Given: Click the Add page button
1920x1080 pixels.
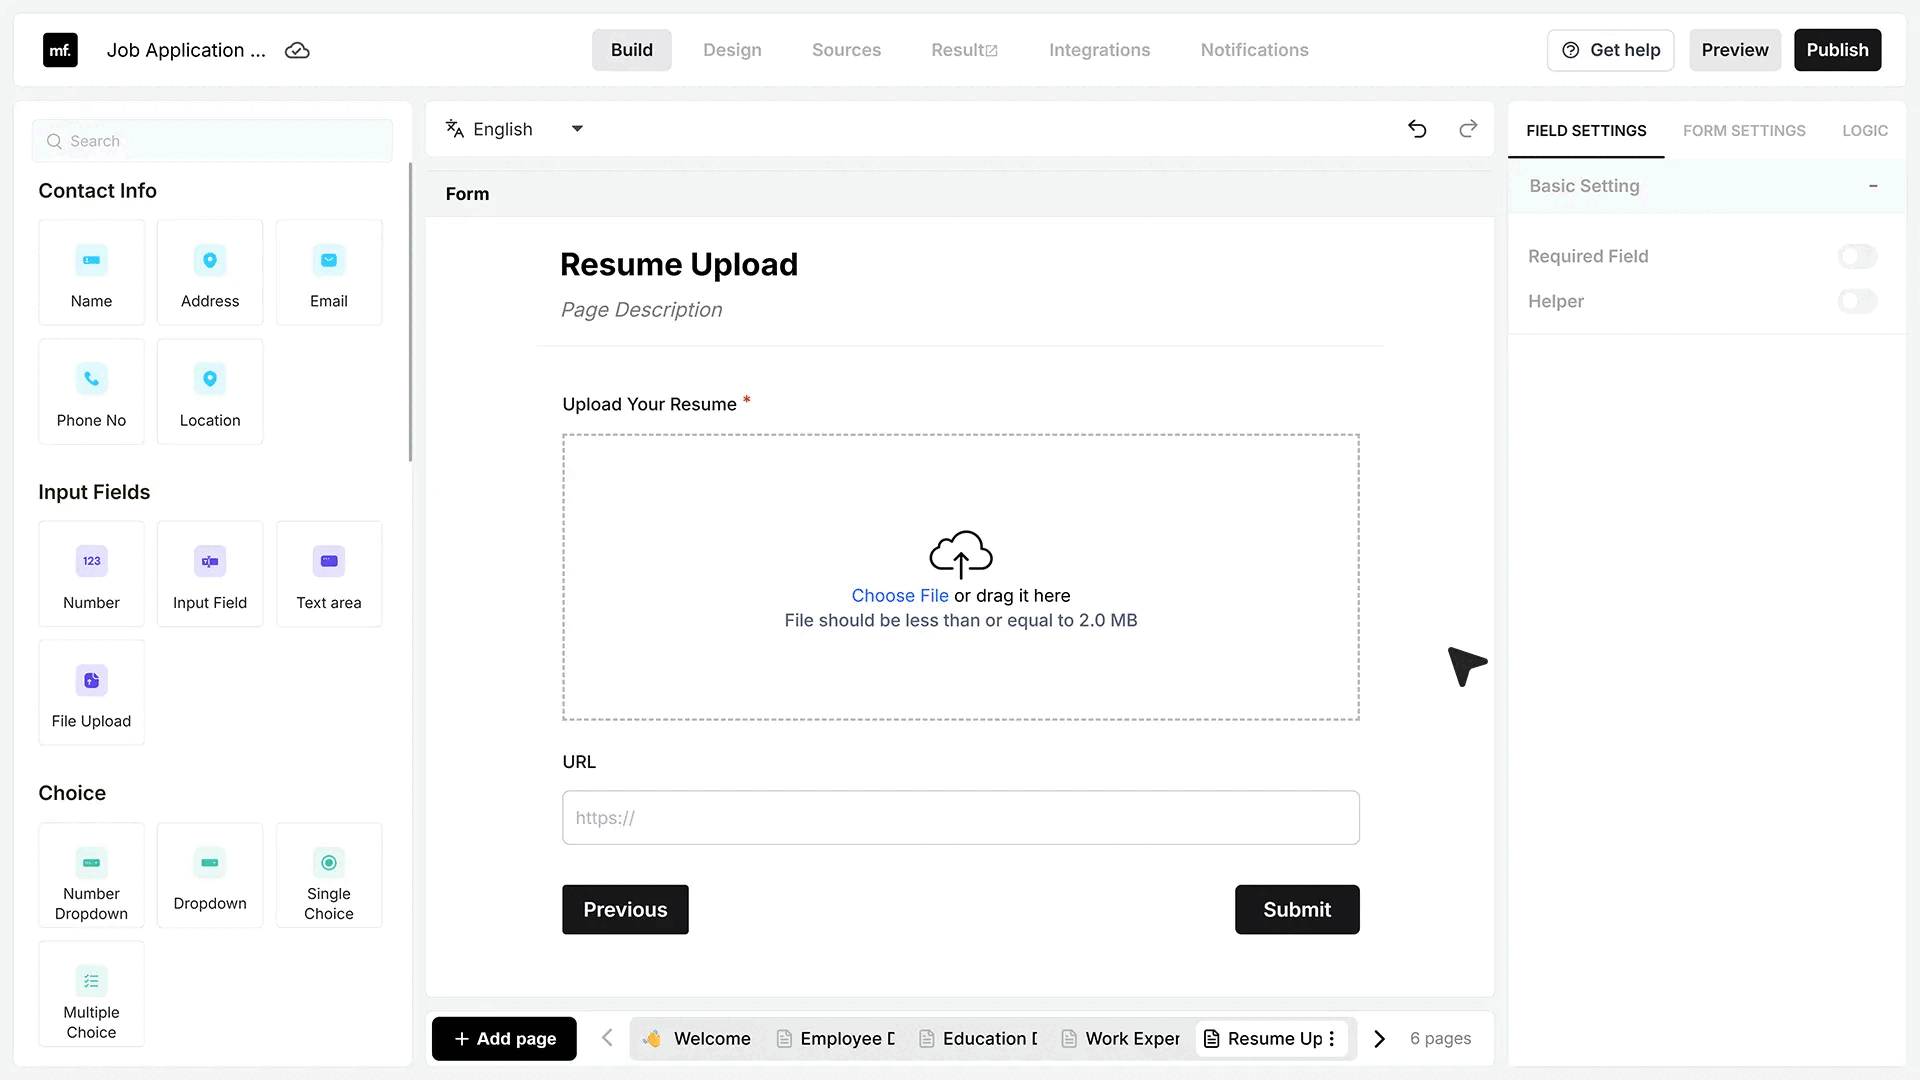Looking at the screenshot, I should click(x=504, y=1039).
